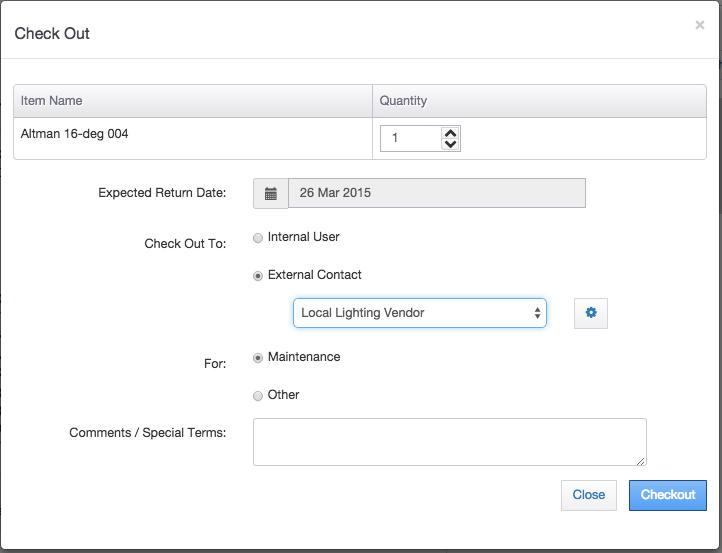Click the blue Checkout button
This screenshot has height=553, width=722.
(x=668, y=495)
